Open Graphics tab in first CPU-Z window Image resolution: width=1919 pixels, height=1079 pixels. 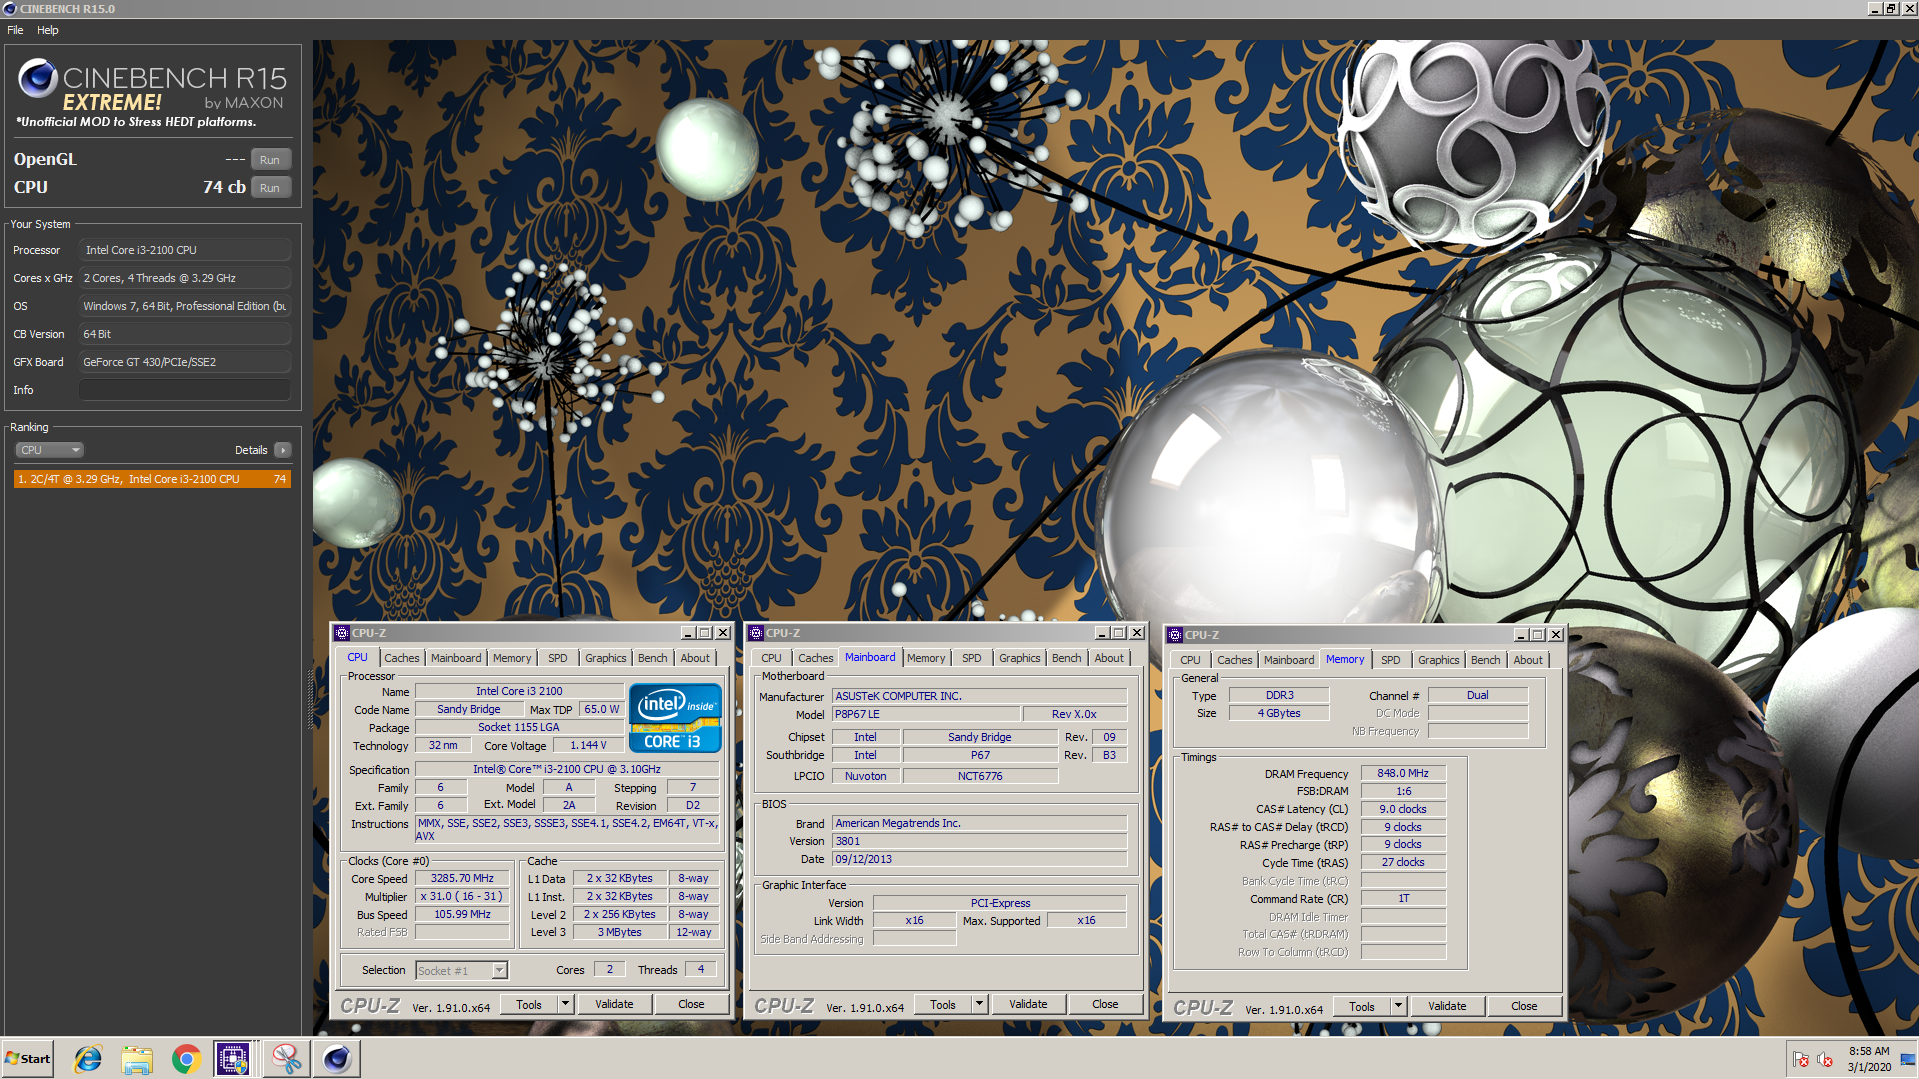click(x=606, y=658)
